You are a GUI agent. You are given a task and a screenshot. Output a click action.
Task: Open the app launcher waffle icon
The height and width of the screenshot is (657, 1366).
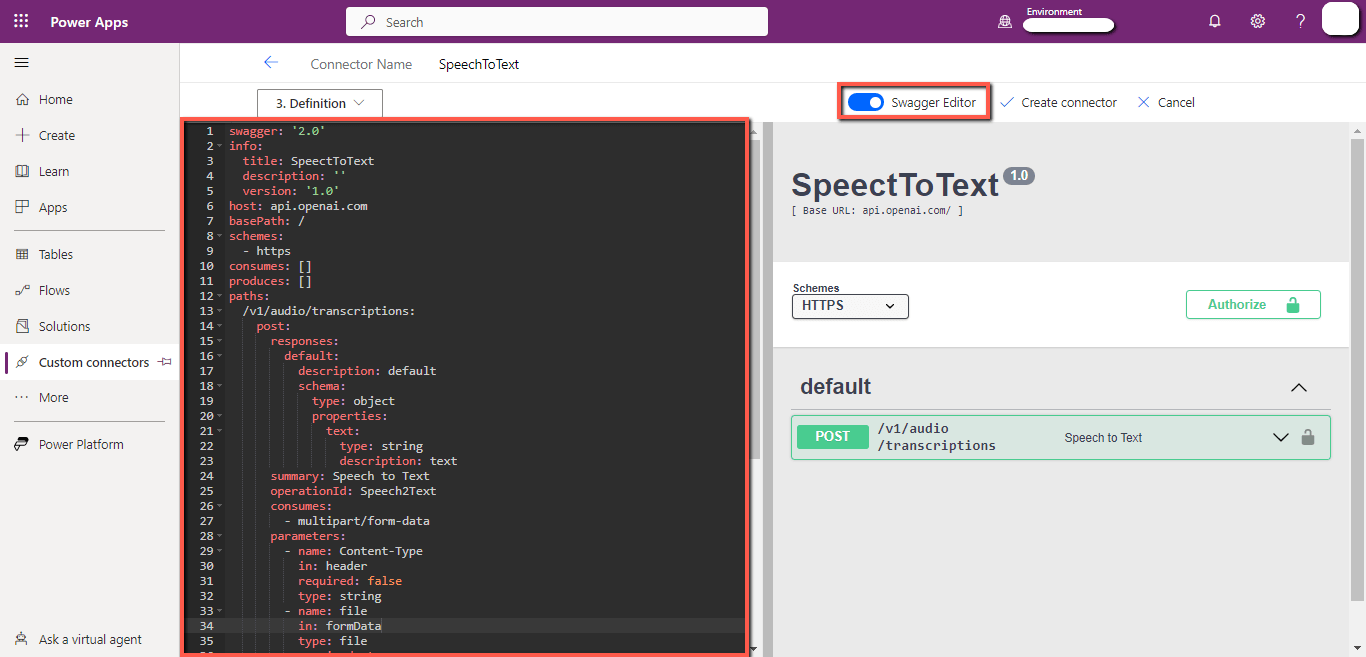21,21
